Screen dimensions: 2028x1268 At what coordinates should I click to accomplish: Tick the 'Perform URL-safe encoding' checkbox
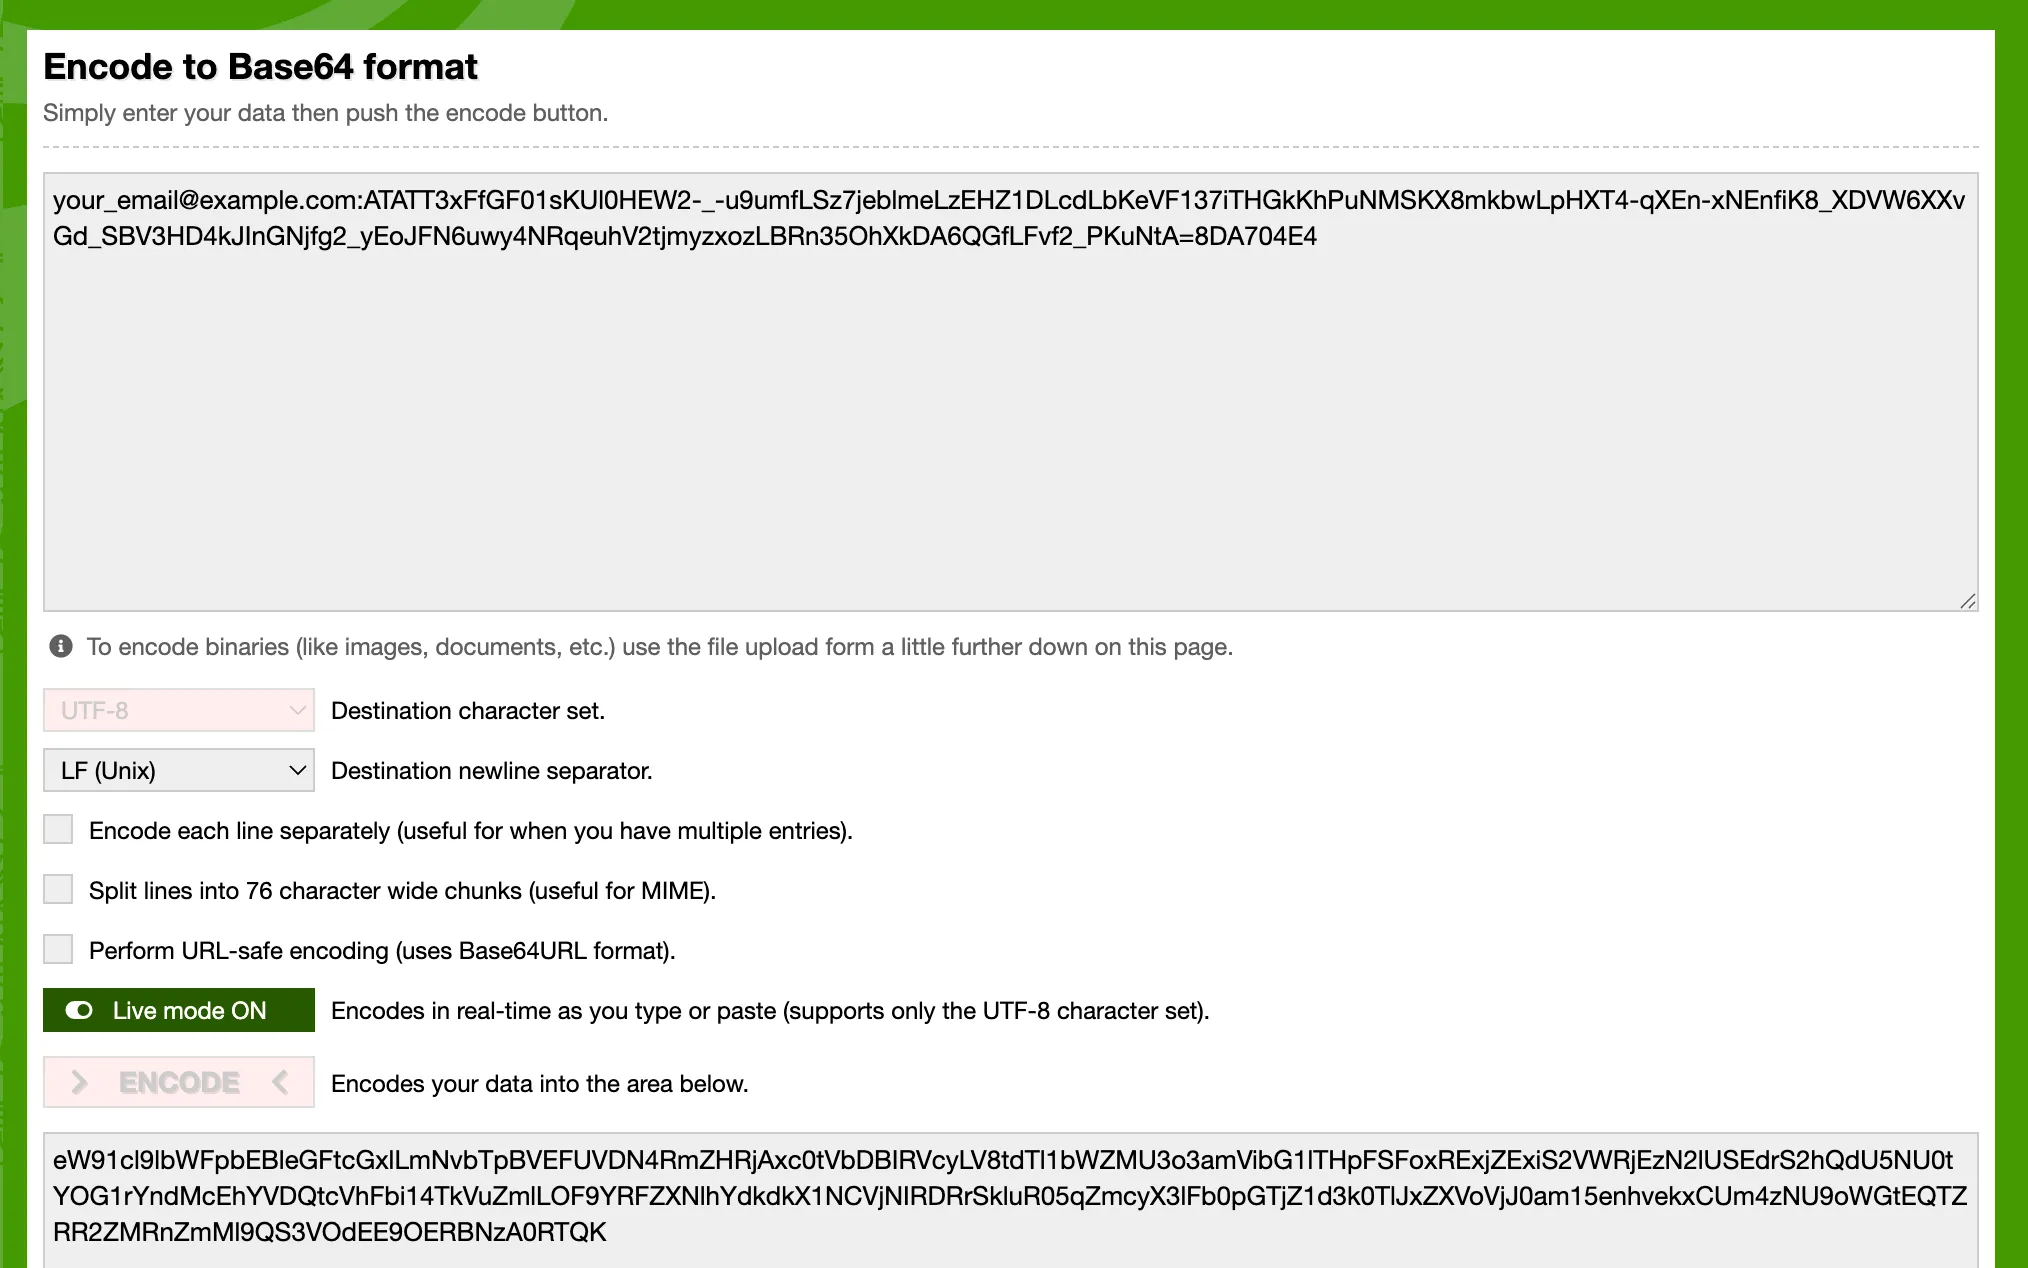coord(59,949)
